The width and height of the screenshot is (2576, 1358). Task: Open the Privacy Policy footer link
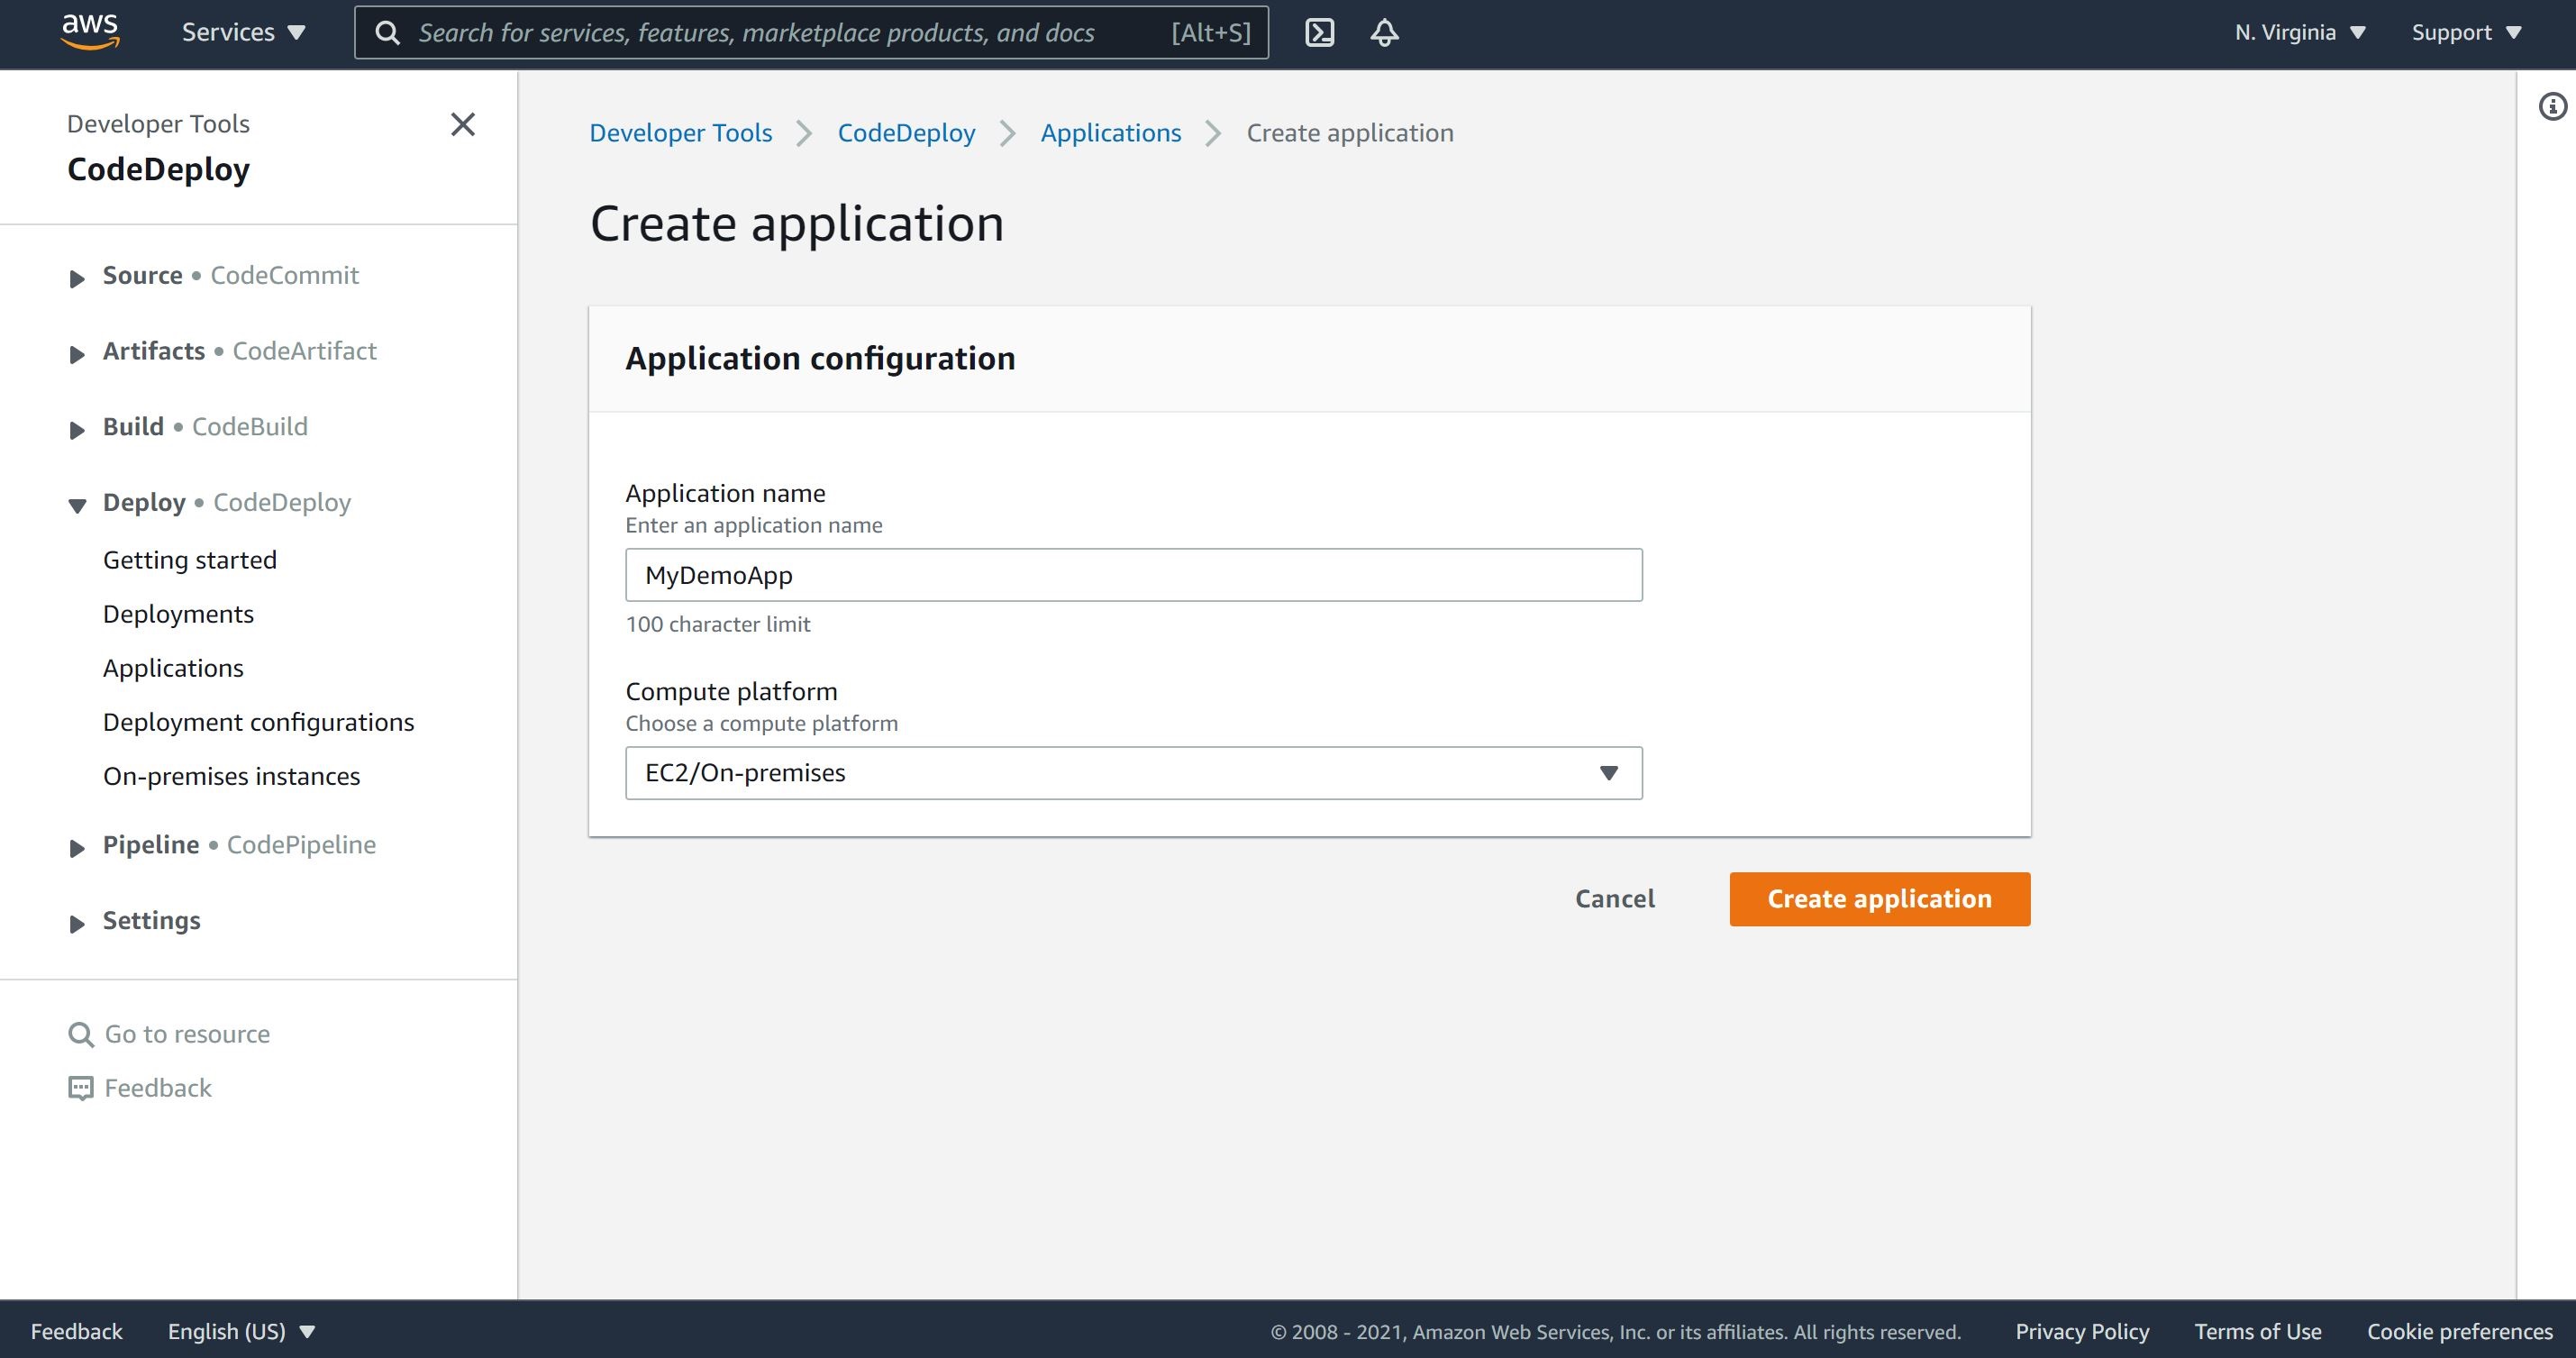2081,1331
